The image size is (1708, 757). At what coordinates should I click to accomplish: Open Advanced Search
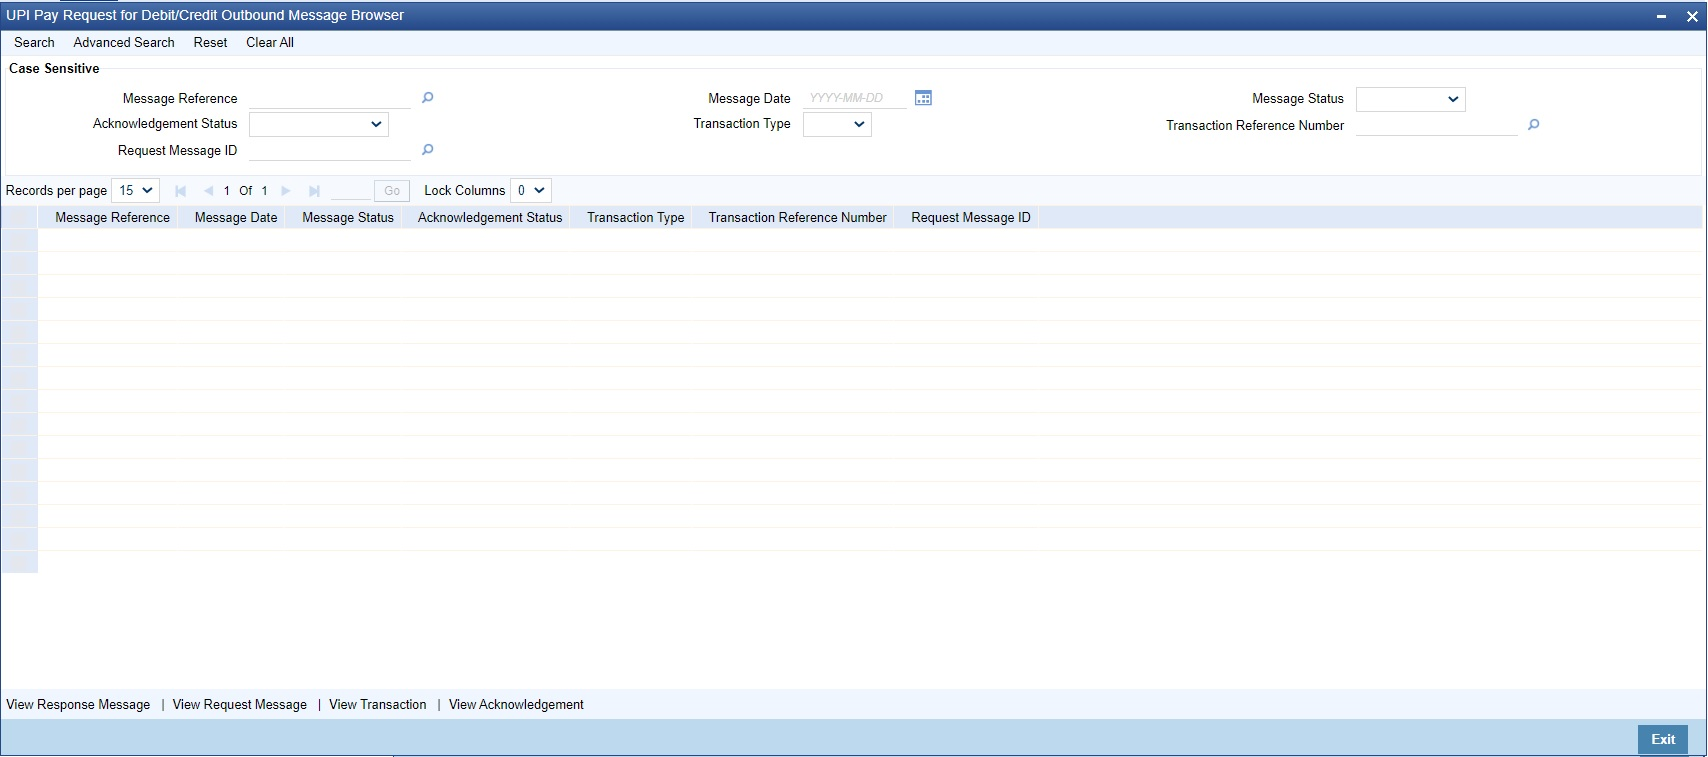tap(124, 42)
